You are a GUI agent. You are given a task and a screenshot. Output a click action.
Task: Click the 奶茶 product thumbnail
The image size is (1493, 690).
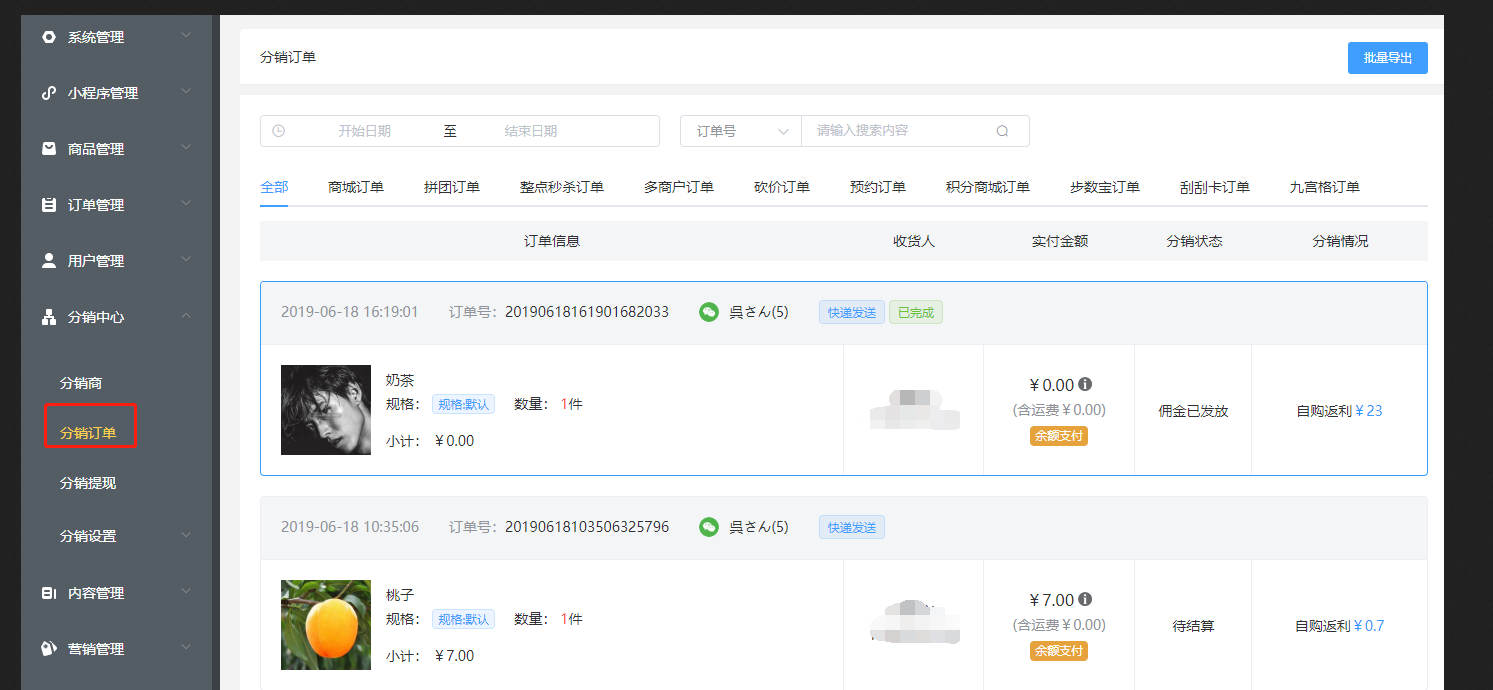click(x=326, y=410)
